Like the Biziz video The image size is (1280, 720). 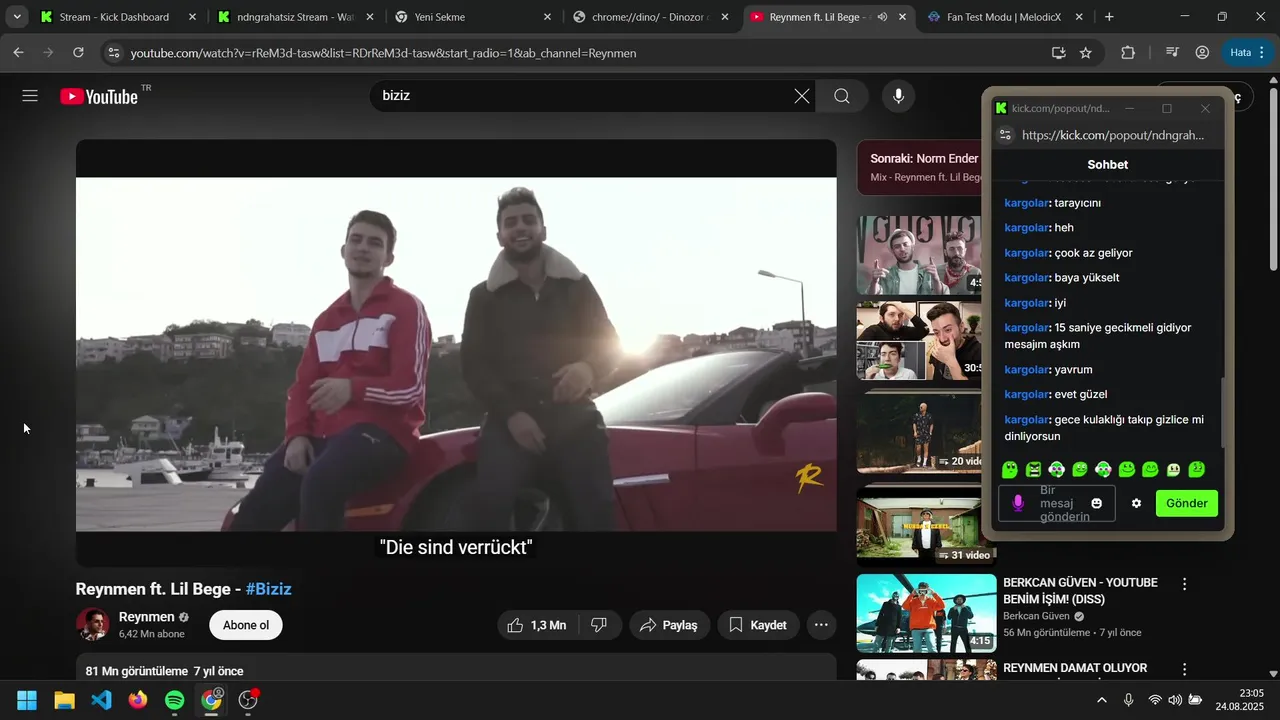click(537, 625)
